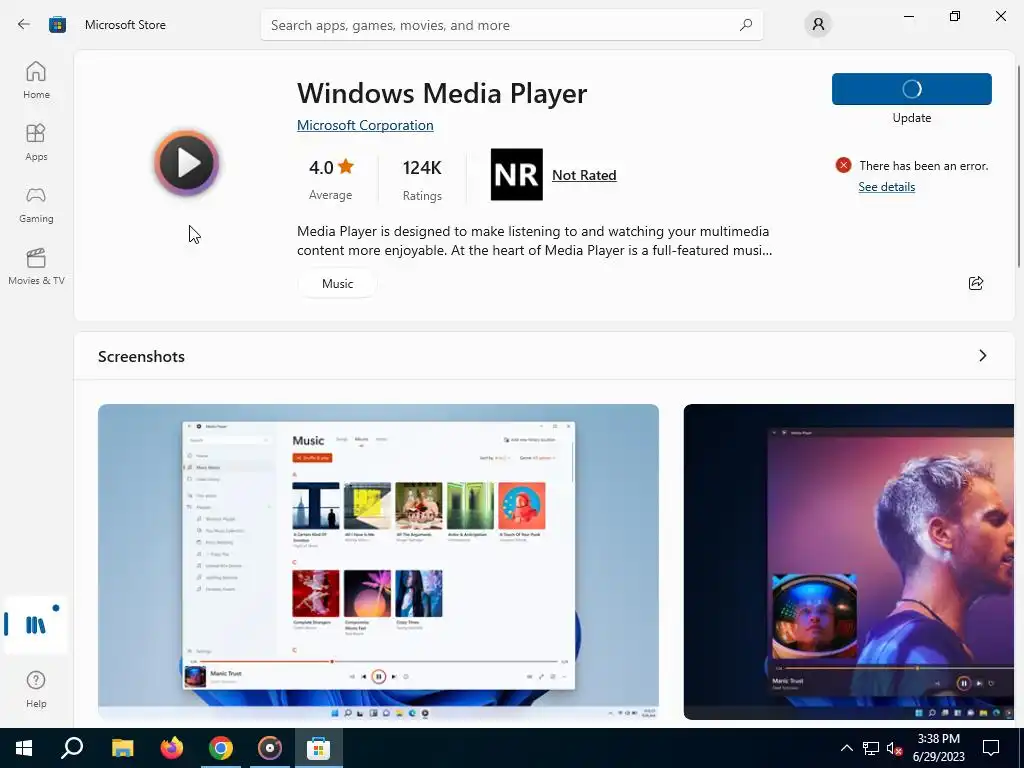
Task: Open the user account profile icon
Action: tap(818, 25)
